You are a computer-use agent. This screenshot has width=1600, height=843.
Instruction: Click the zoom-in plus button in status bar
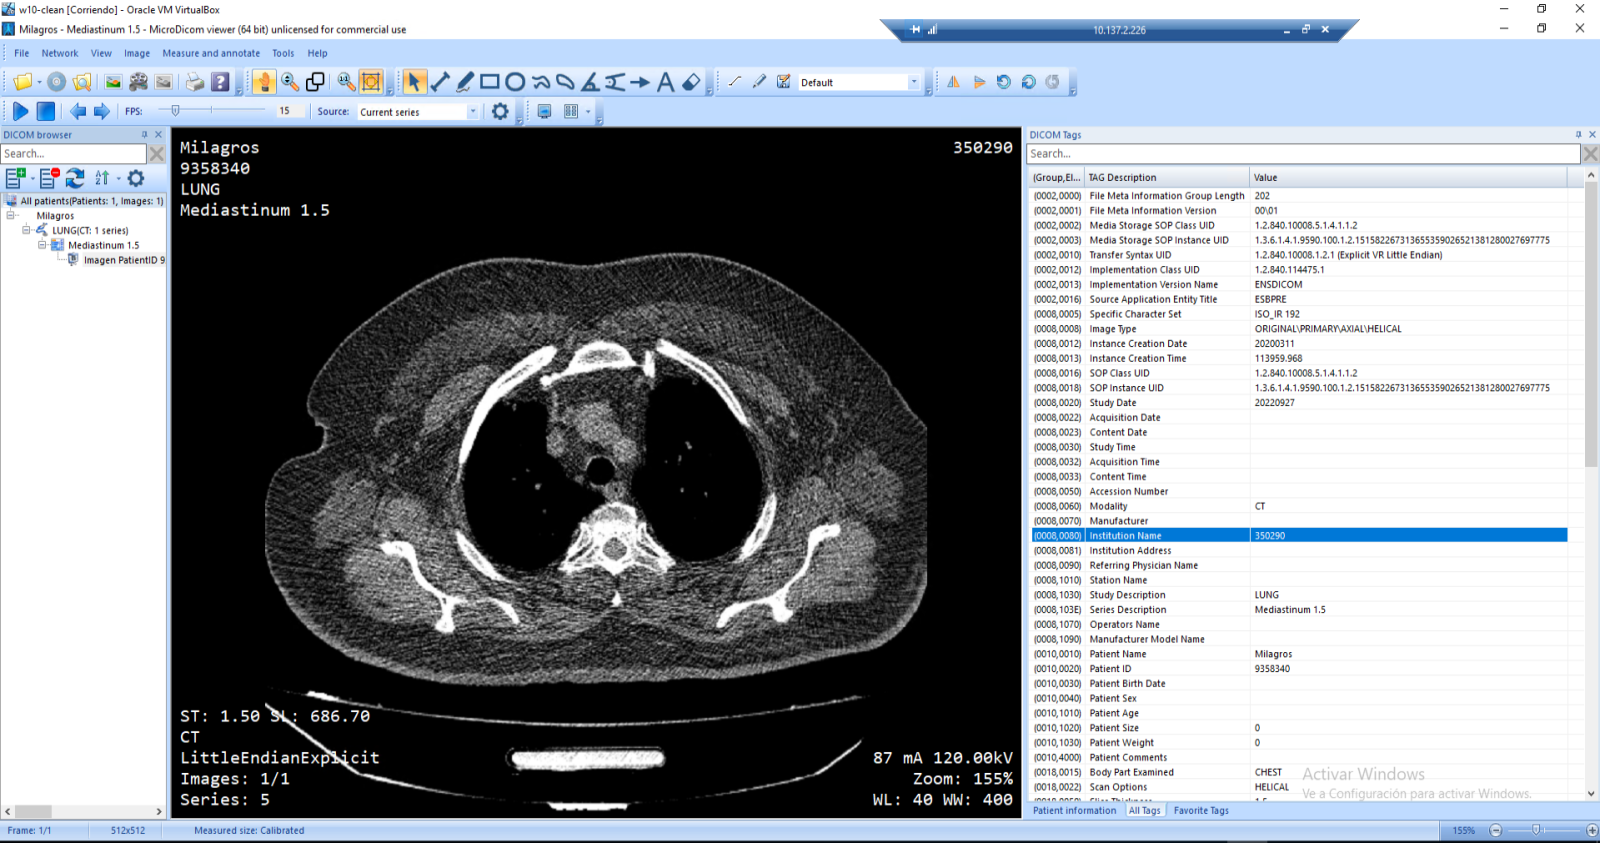[1592, 830]
